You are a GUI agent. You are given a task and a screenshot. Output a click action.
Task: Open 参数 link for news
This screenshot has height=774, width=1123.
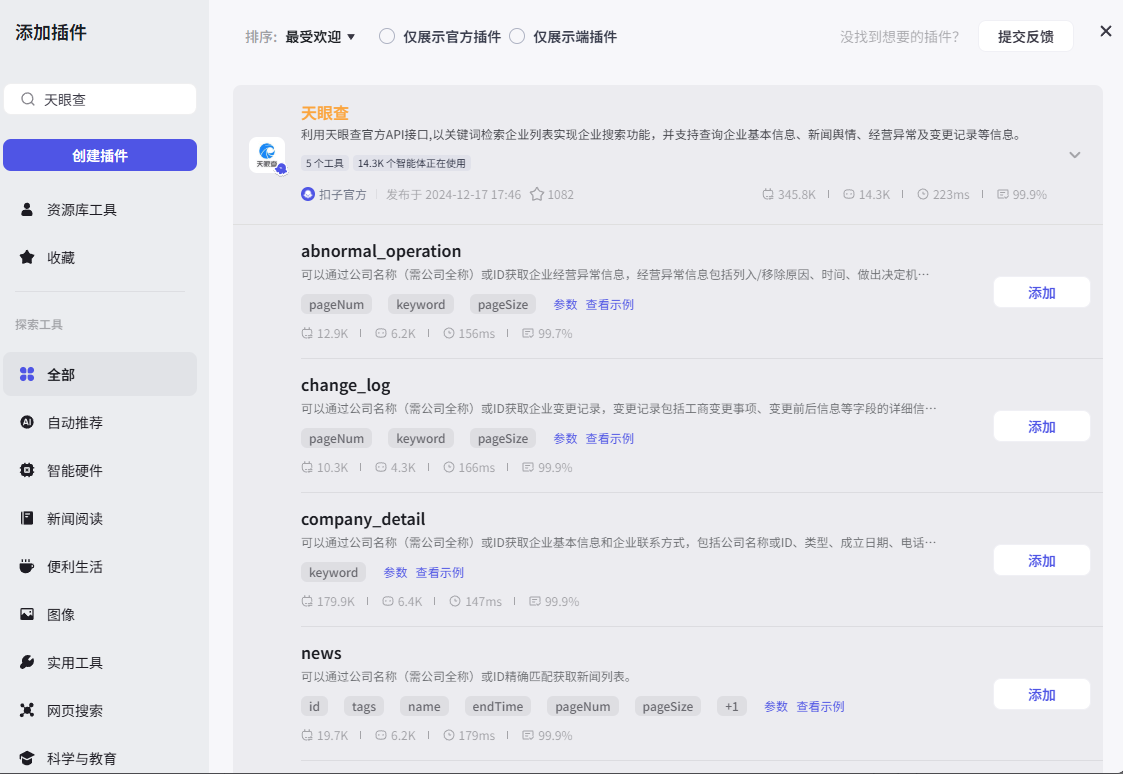click(x=776, y=706)
